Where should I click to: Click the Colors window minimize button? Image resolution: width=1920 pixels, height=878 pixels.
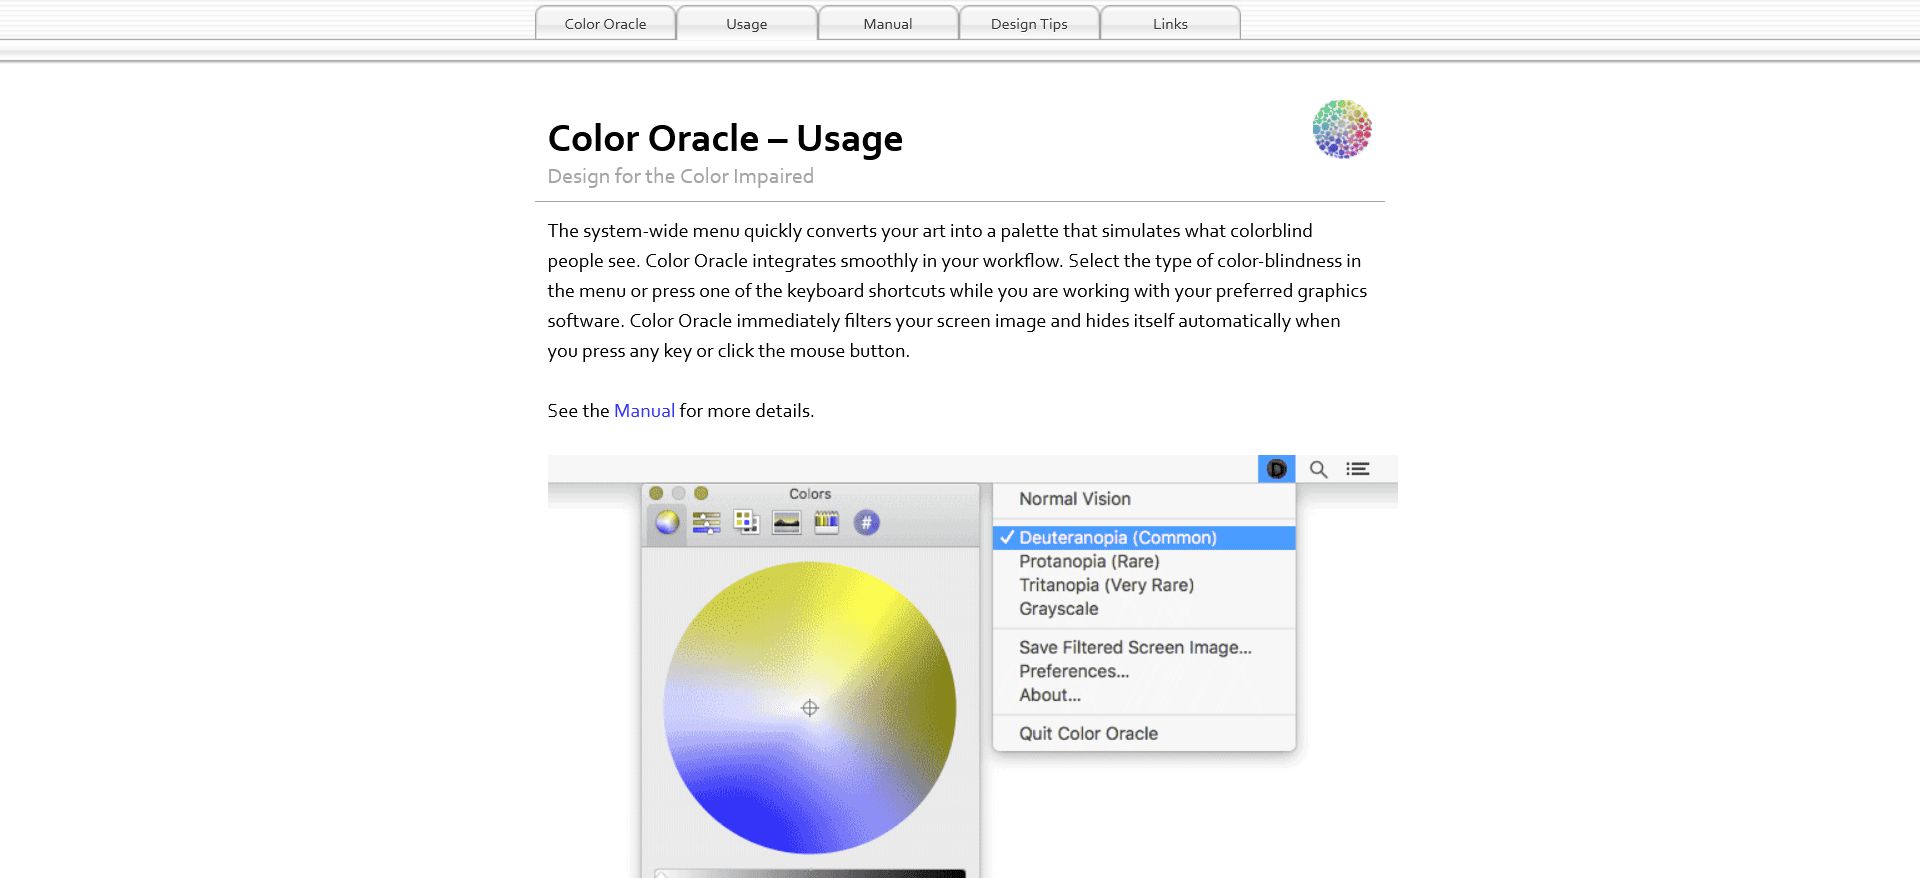[679, 493]
